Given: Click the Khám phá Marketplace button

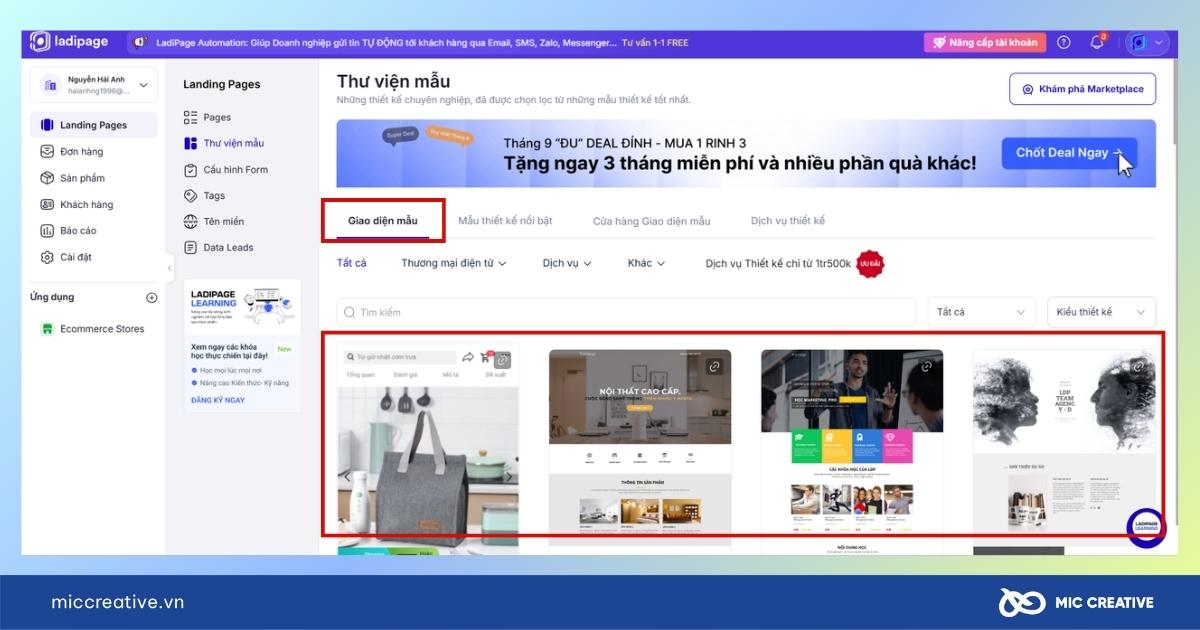Looking at the screenshot, I should pyautogui.click(x=1082, y=89).
